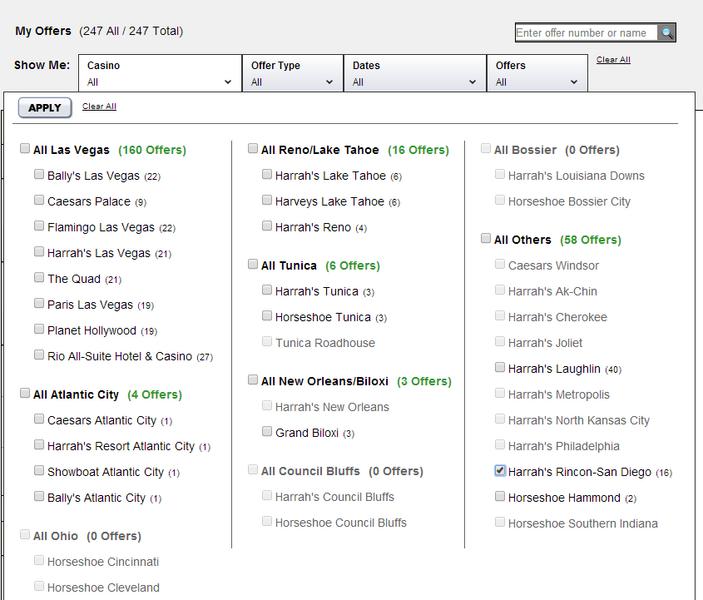Check Harveys Lake Tahoe checkbox
This screenshot has width=703, height=600.
(x=267, y=200)
